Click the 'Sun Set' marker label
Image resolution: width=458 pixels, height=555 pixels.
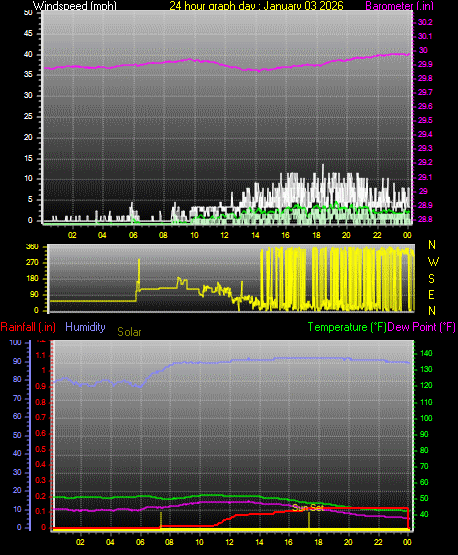308,508
